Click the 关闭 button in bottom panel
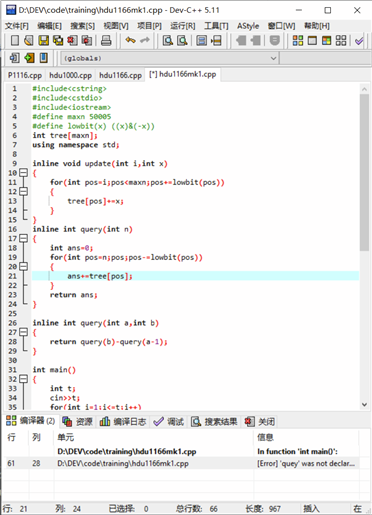The width and height of the screenshot is (372, 515). 260,422
